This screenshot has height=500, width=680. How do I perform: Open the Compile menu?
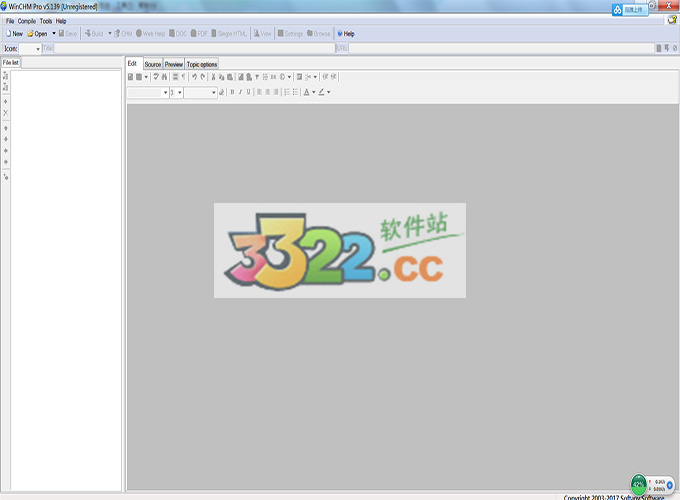[x=26, y=21]
